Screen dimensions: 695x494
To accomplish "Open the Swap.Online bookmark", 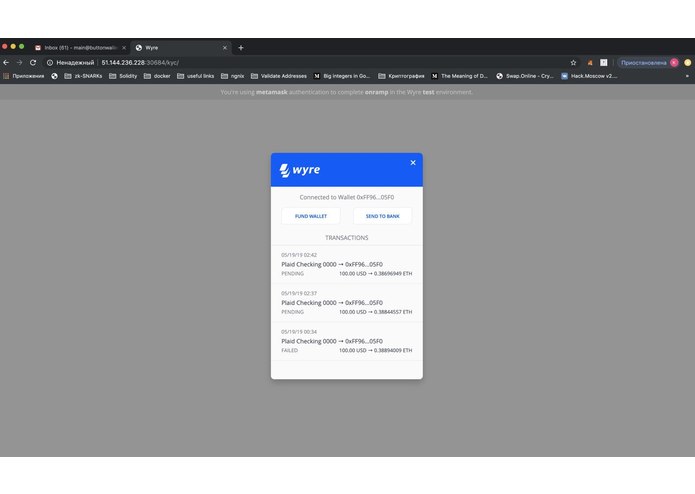I will (525, 76).
